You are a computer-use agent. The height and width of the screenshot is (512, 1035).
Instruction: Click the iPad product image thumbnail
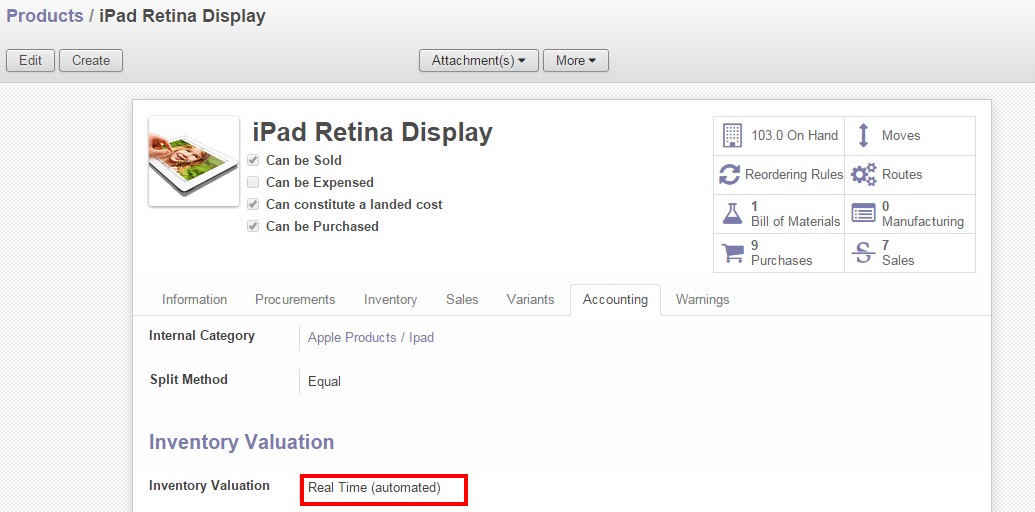pos(193,162)
